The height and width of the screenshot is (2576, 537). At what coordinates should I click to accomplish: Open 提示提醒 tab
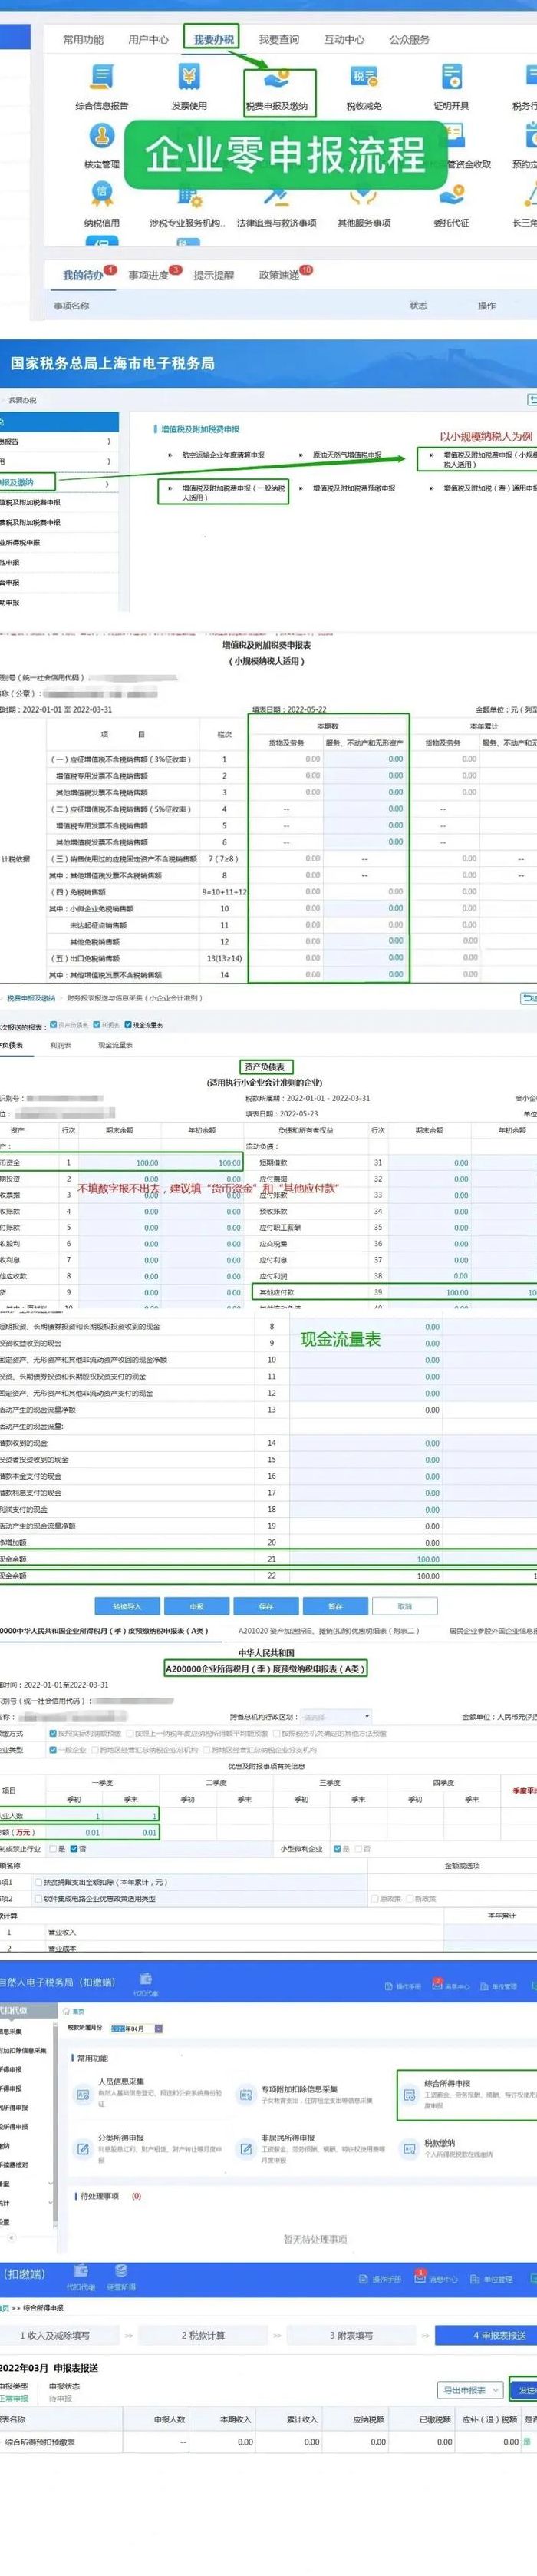coord(213,275)
